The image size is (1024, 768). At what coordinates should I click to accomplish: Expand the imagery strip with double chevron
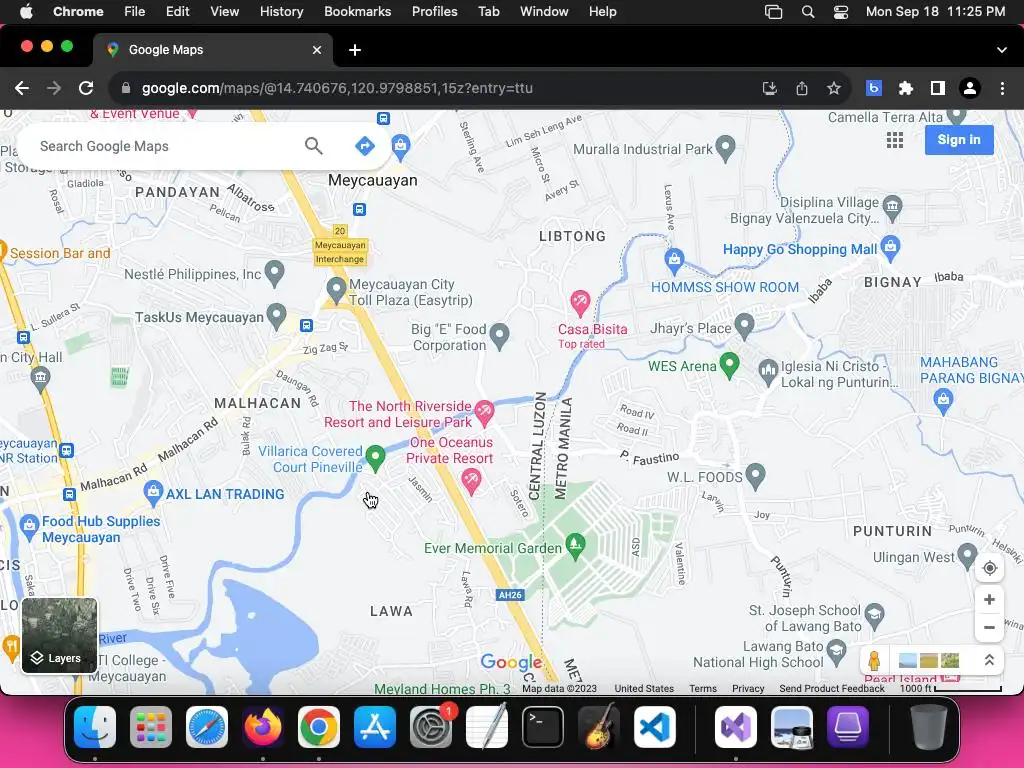coord(989,660)
